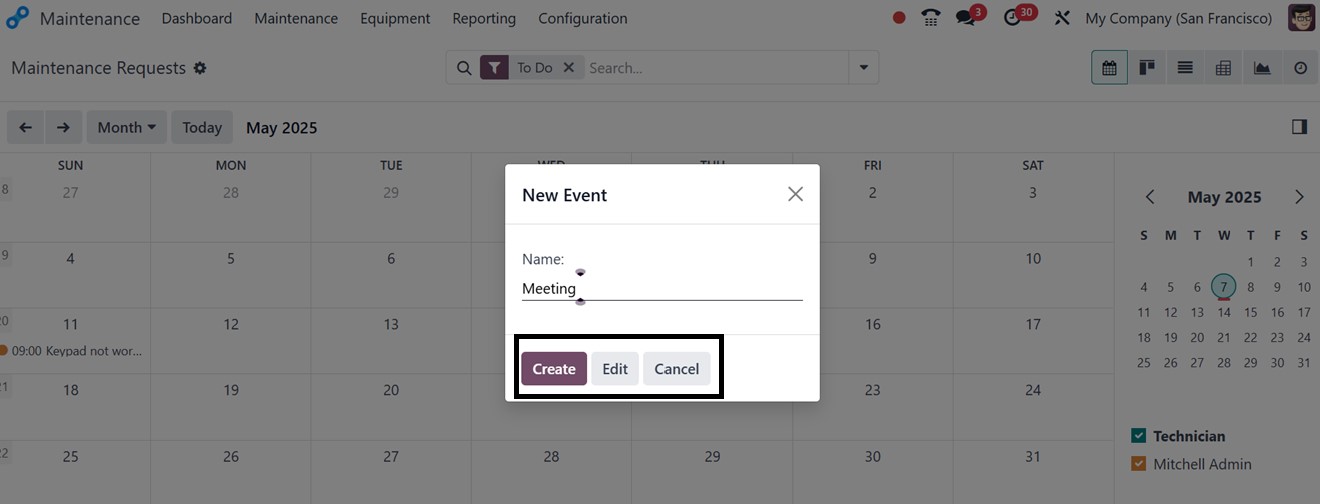This screenshot has height=504, width=1320.
Task: Open the search options dropdown arrow
Action: [x=863, y=68]
